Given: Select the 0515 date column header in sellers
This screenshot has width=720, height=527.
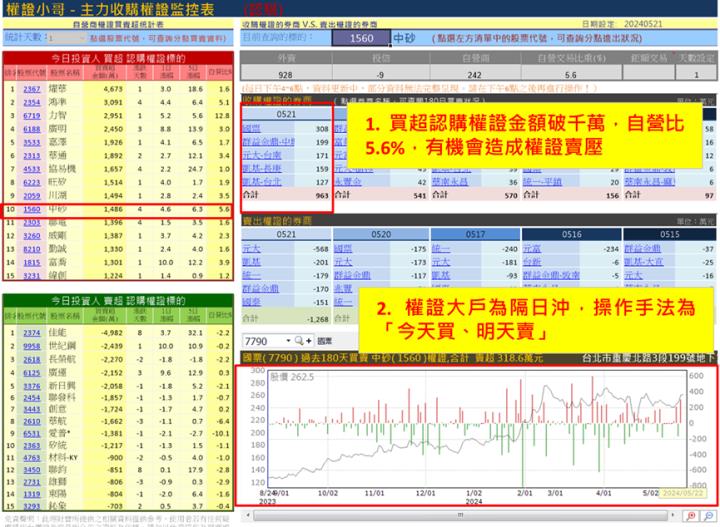Looking at the screenshot, I should (x=669, y=234).
